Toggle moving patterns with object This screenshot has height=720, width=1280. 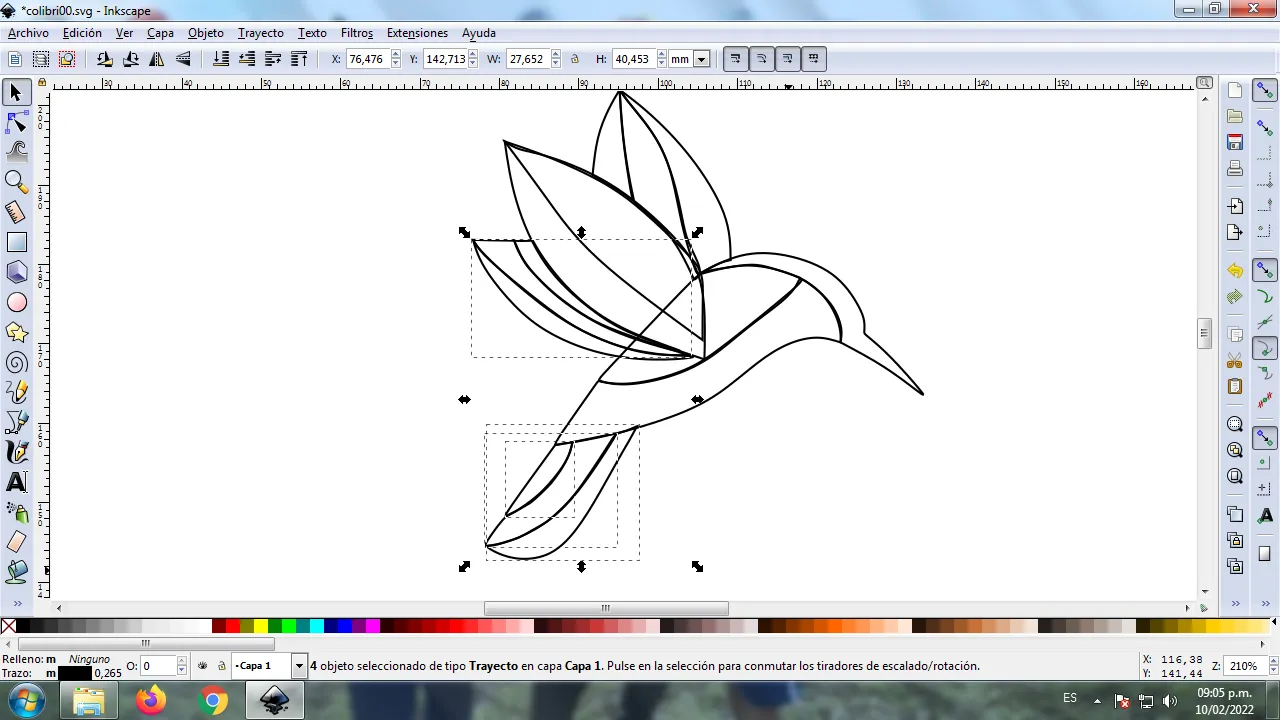813,59
